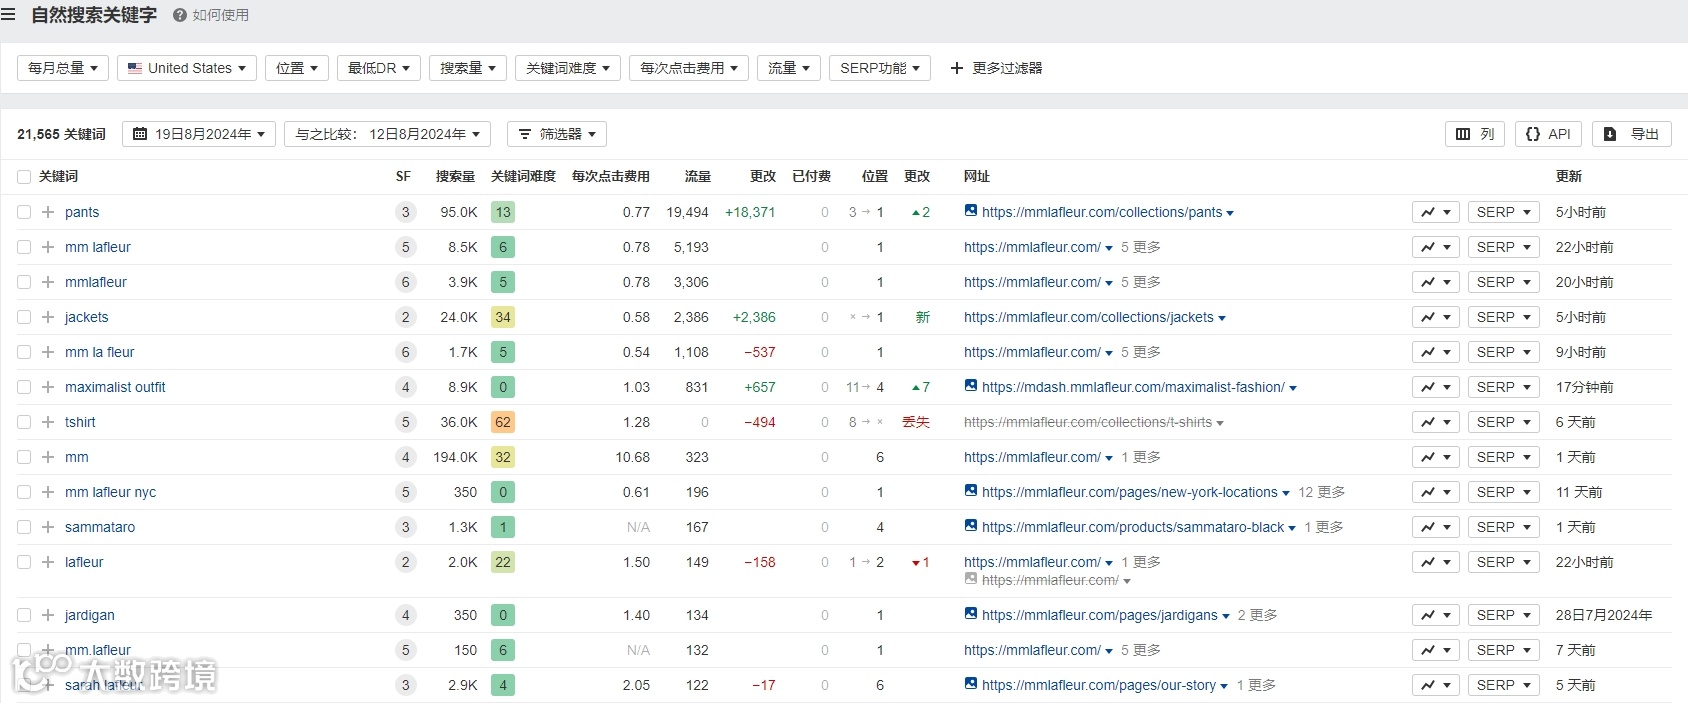The width and height of the screenshot is (1688, 703).
Task: Open the 流量 filter dropdown
Action: point(789,68)
